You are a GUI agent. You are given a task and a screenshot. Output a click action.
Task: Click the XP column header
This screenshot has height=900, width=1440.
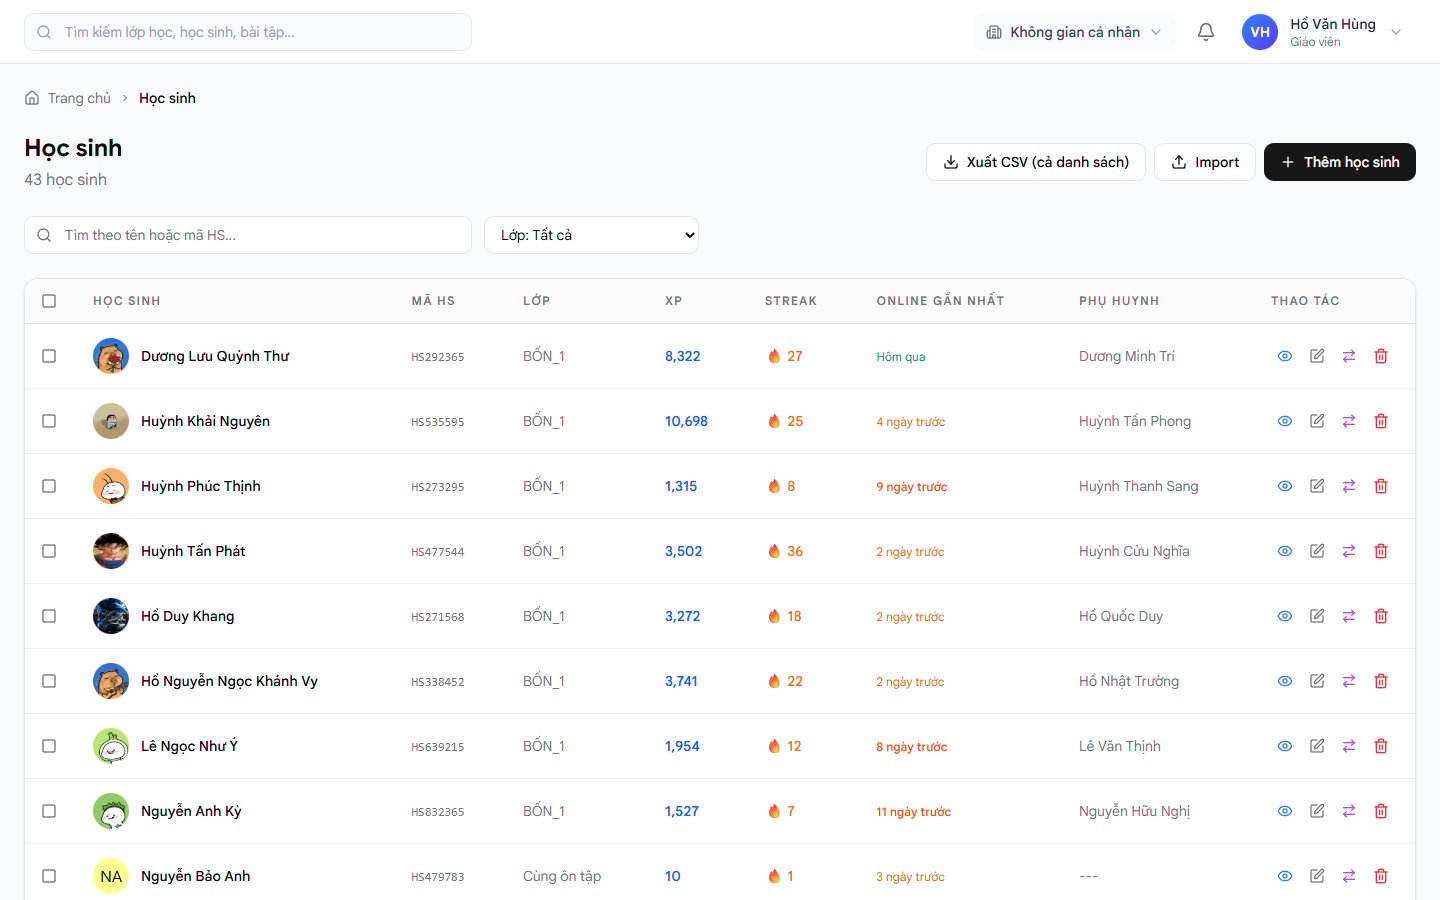tap(673, 301)
